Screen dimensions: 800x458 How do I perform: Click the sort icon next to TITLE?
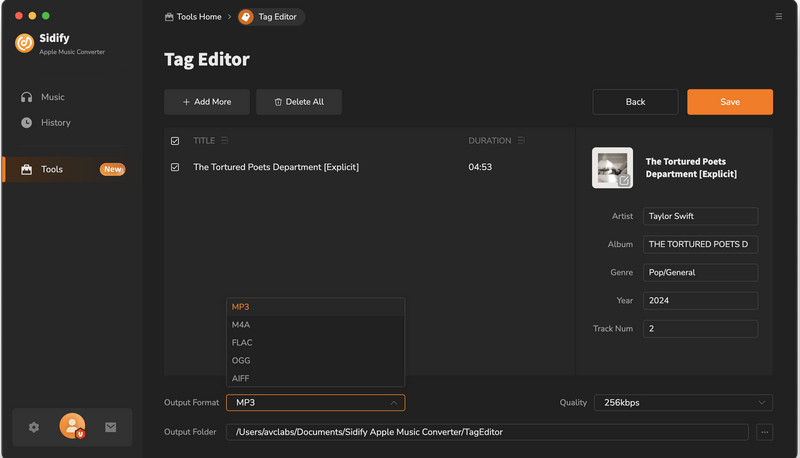pos(224,140)
